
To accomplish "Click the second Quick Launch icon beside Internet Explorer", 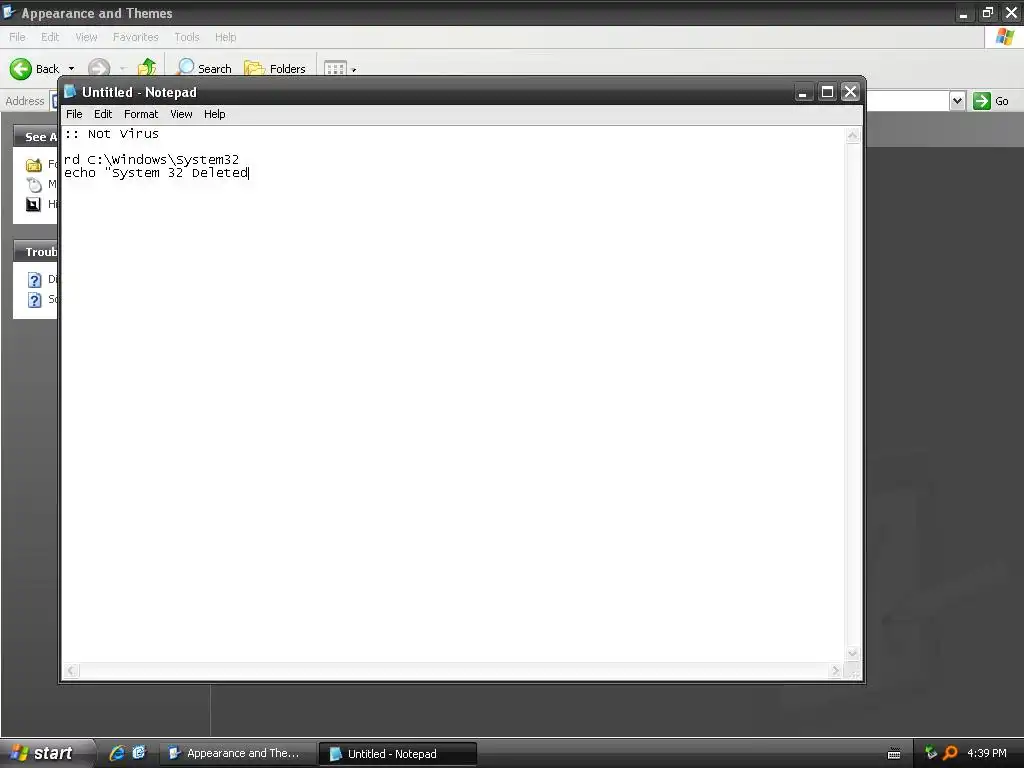I will 139,753.
